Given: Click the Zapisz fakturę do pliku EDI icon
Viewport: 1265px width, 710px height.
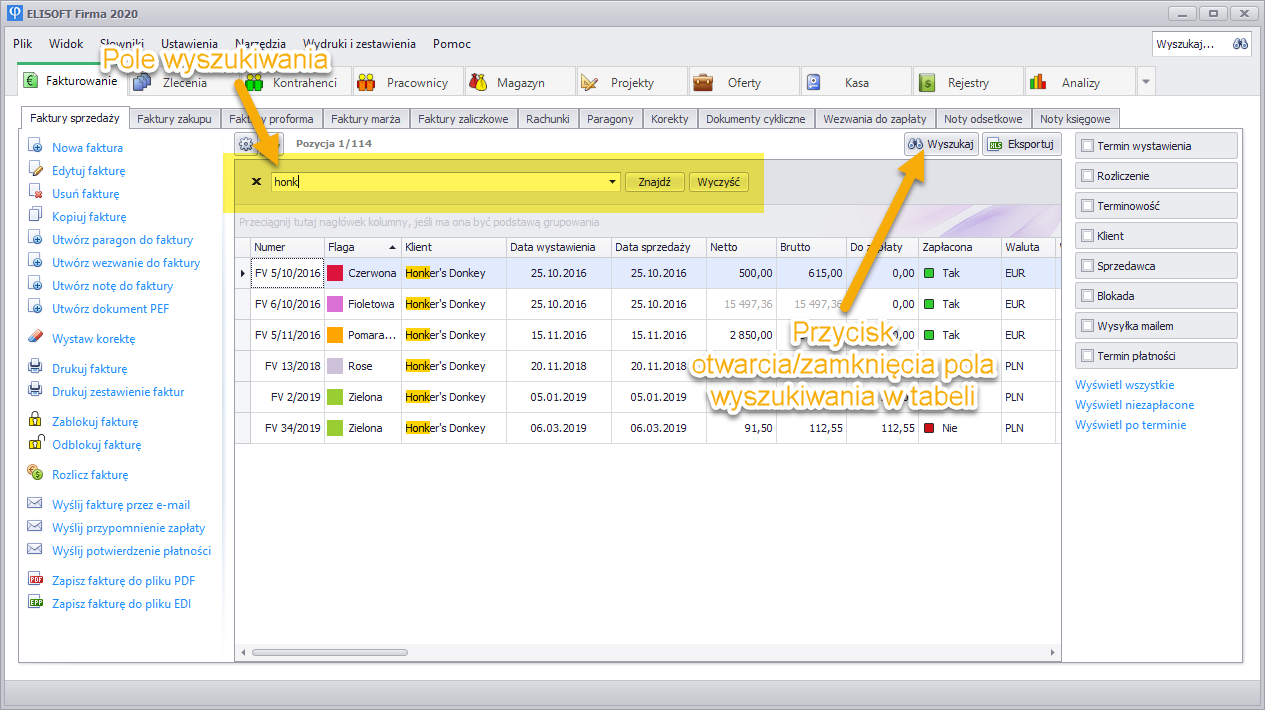Looking at the screenshot, I should 35,603.
